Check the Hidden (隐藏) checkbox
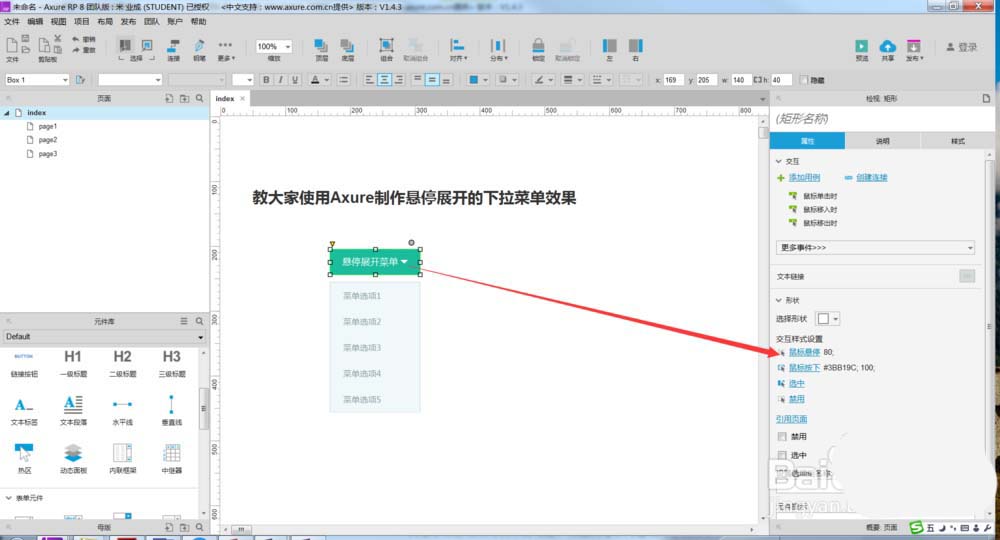 804,80
